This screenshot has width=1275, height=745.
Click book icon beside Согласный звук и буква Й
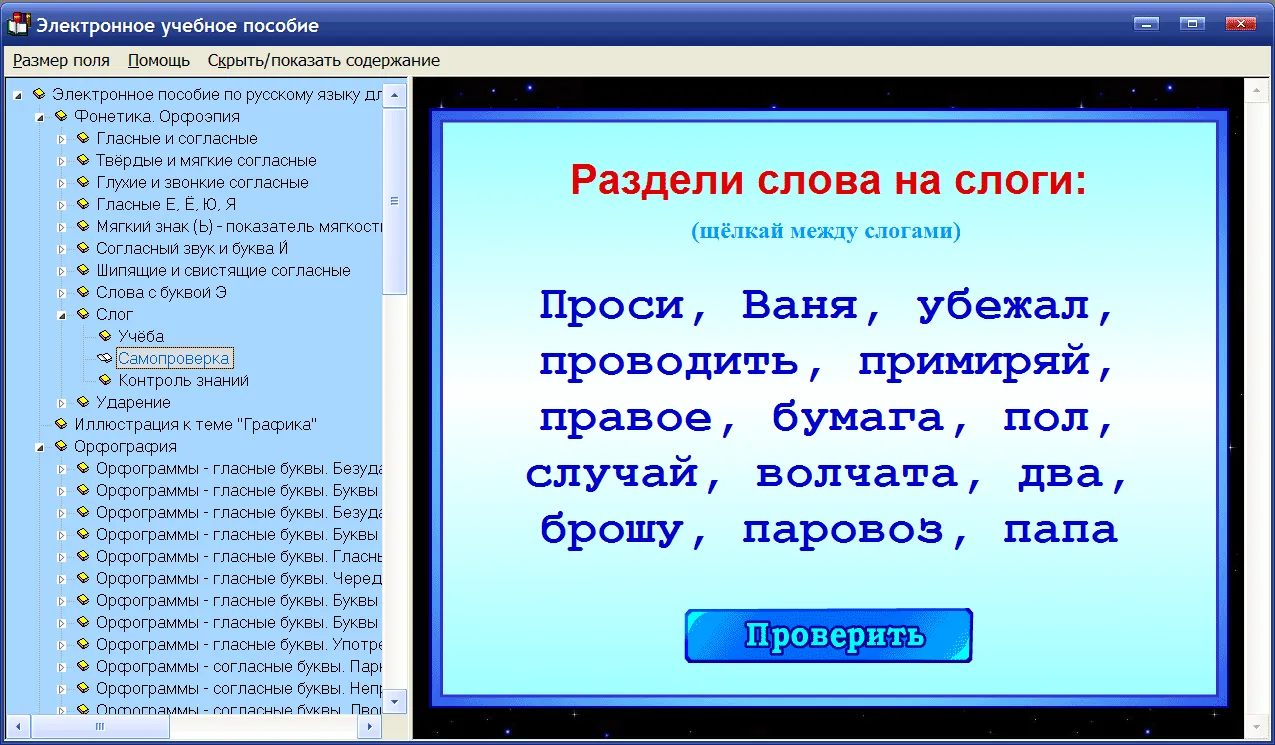83,248
